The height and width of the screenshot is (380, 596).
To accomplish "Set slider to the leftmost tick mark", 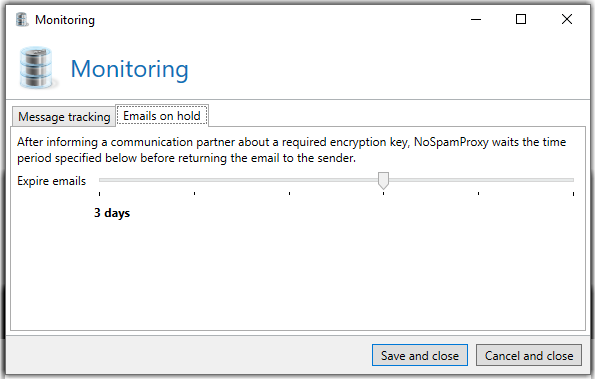I will click(x=100, y=180).
